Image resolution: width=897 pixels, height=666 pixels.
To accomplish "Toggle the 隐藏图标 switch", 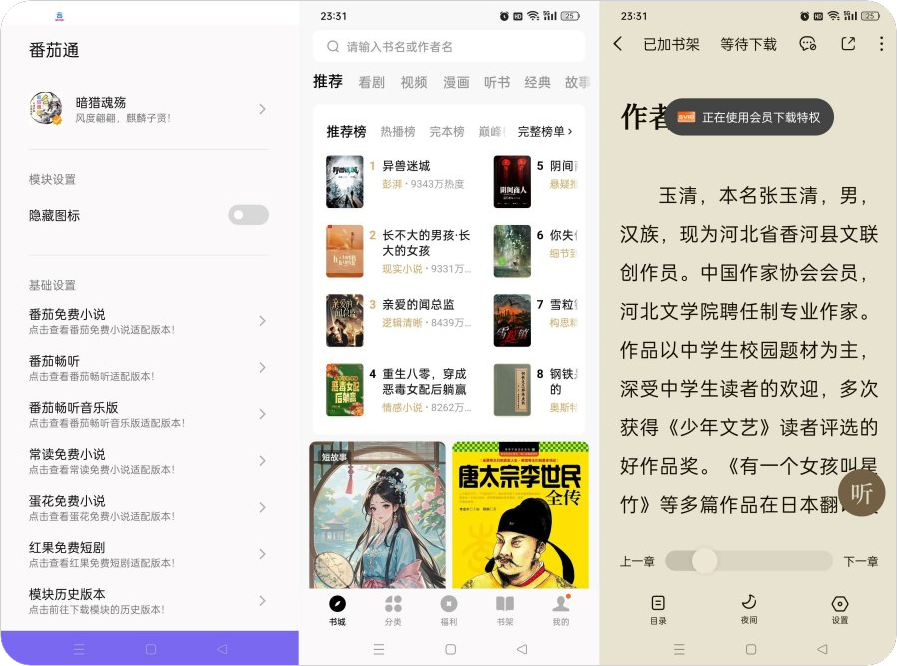I will click(x=248, y=215).
